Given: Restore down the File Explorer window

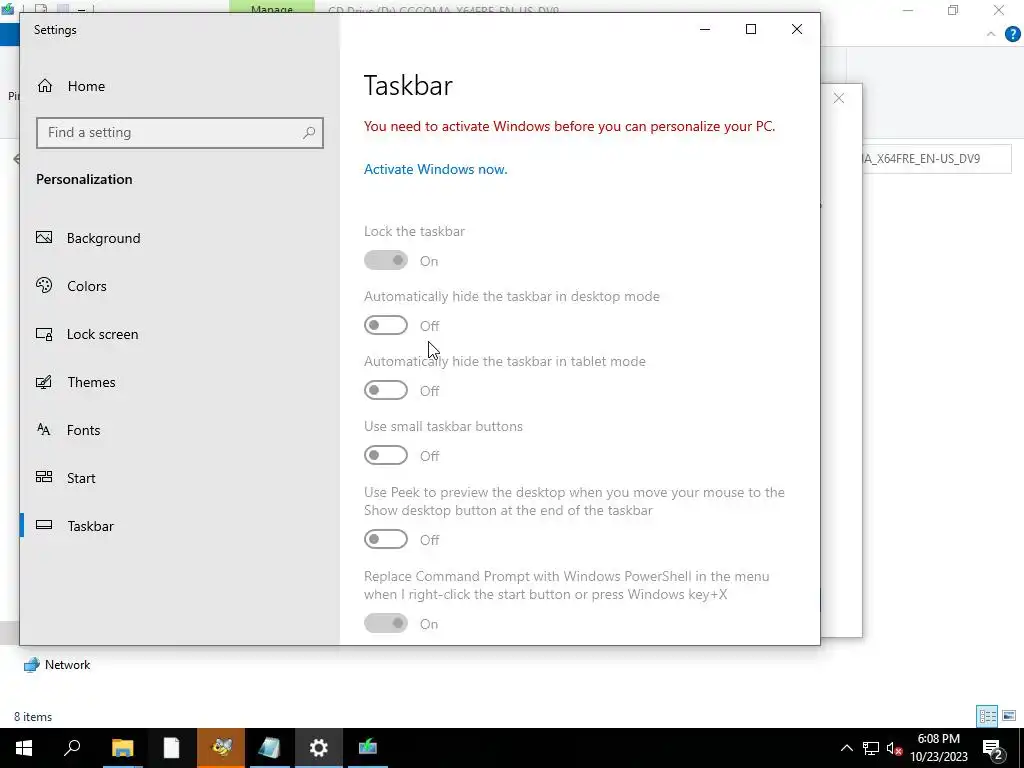Looking at the screenshot, I should tap(953, 10).
